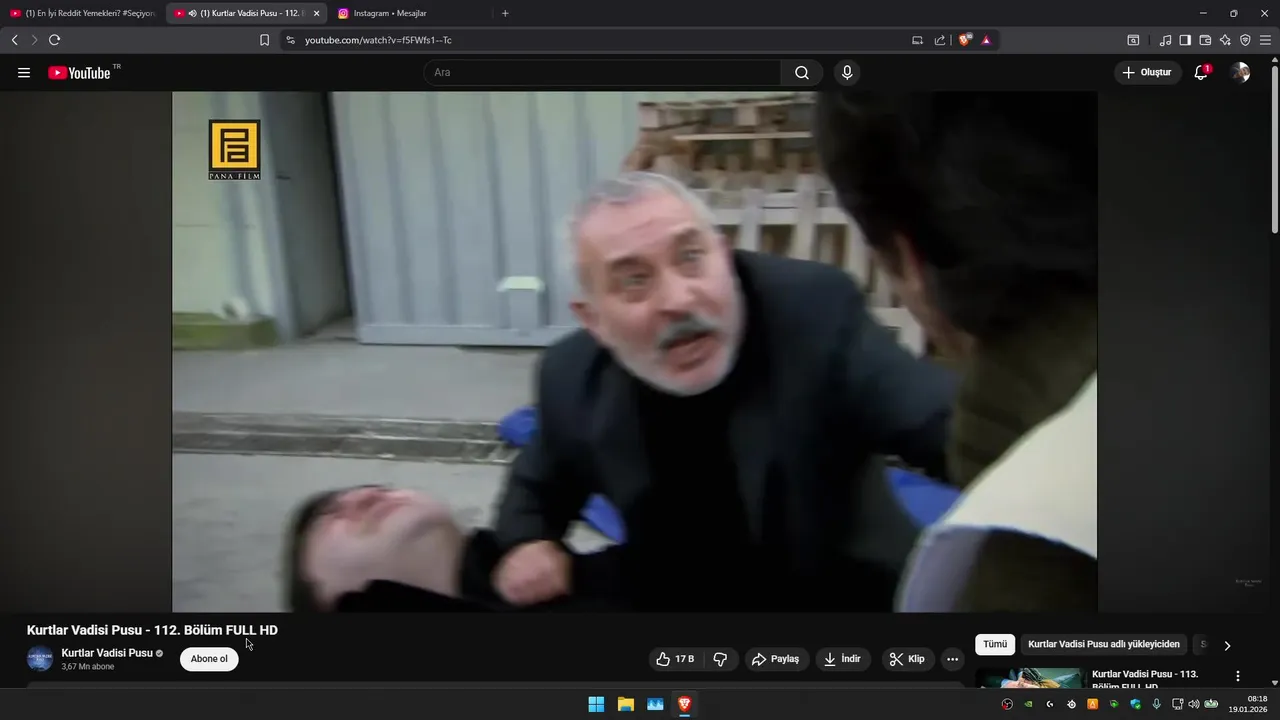This screenshot has width=1280, height=720.
Task: Show more filter chips with right arrow
Action: [x=1227, y=645]
